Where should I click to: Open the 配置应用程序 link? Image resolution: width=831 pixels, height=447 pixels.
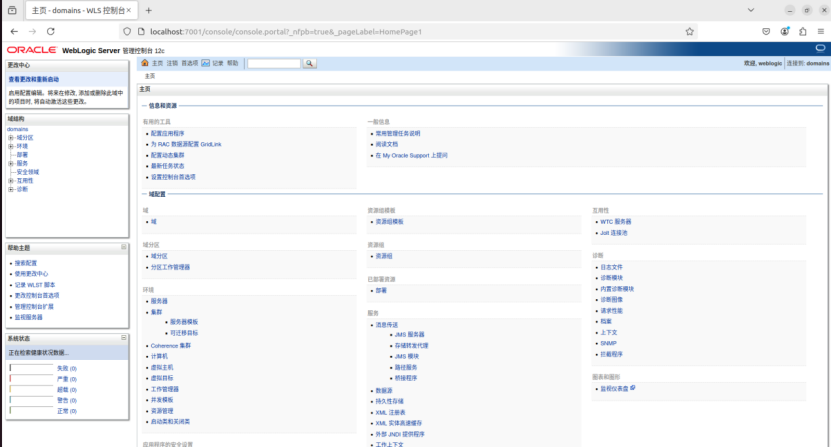167,133
